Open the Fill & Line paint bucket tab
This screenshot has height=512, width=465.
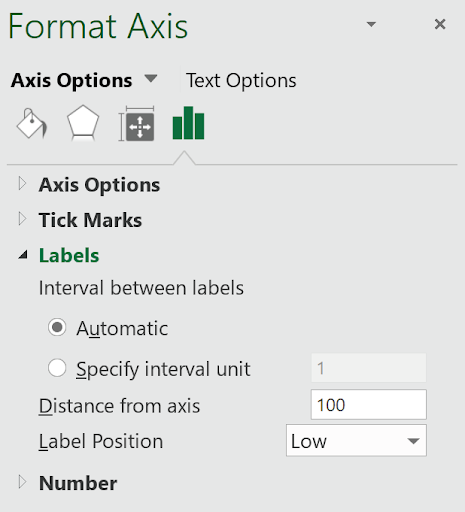pyautogui.click(x=32, y=123)
